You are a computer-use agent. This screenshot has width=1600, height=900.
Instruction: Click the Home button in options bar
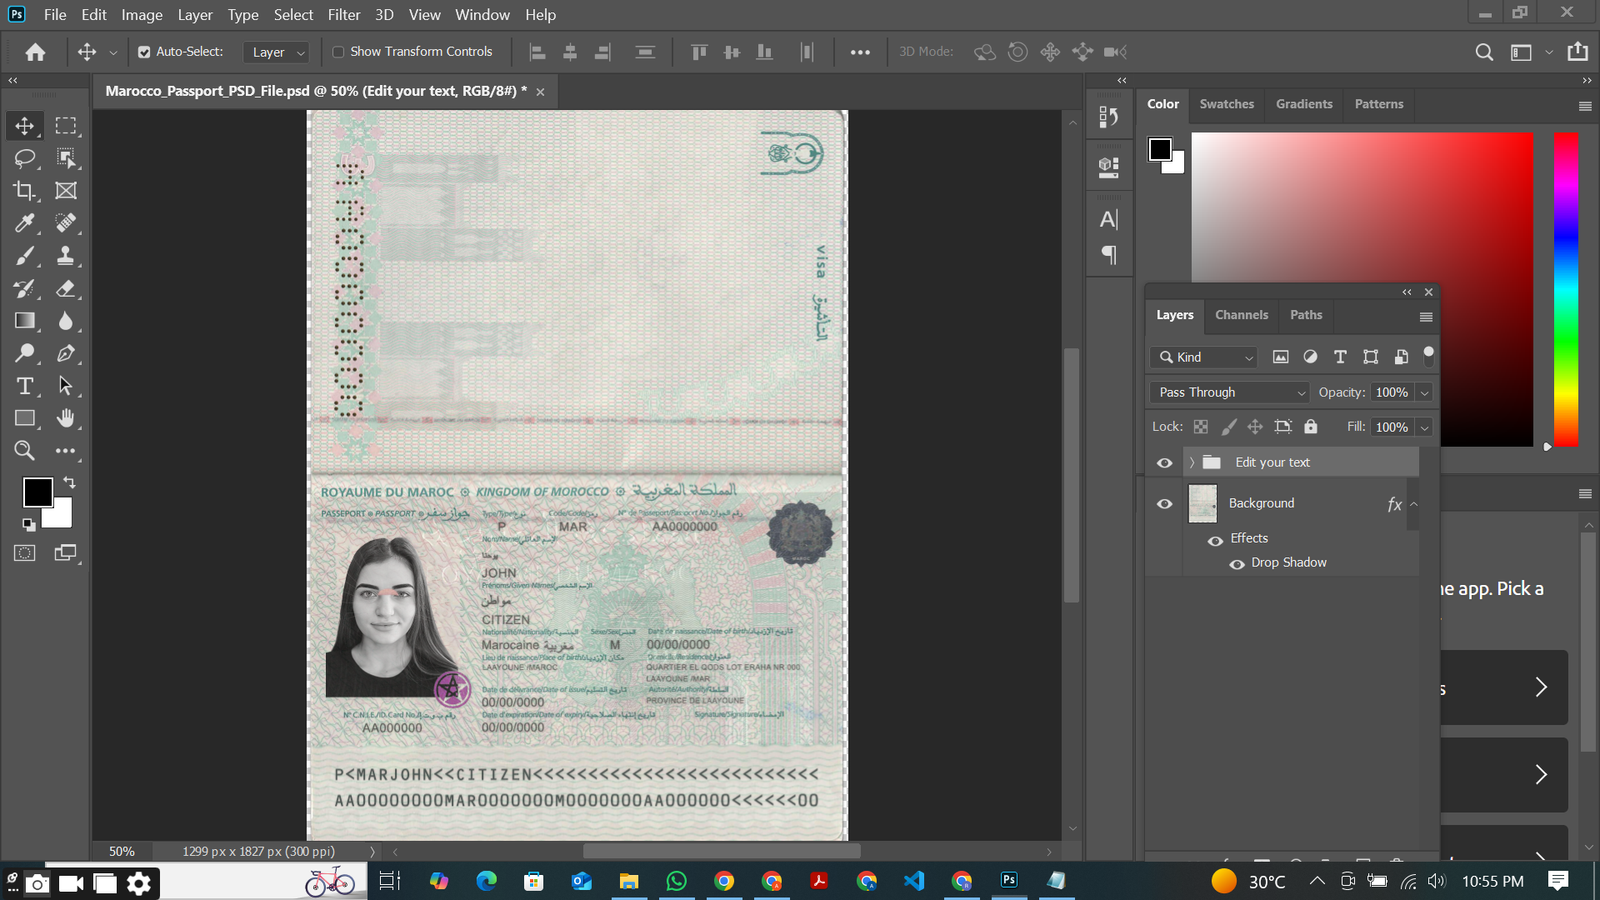pyautogui.click(x=35, y=52)
